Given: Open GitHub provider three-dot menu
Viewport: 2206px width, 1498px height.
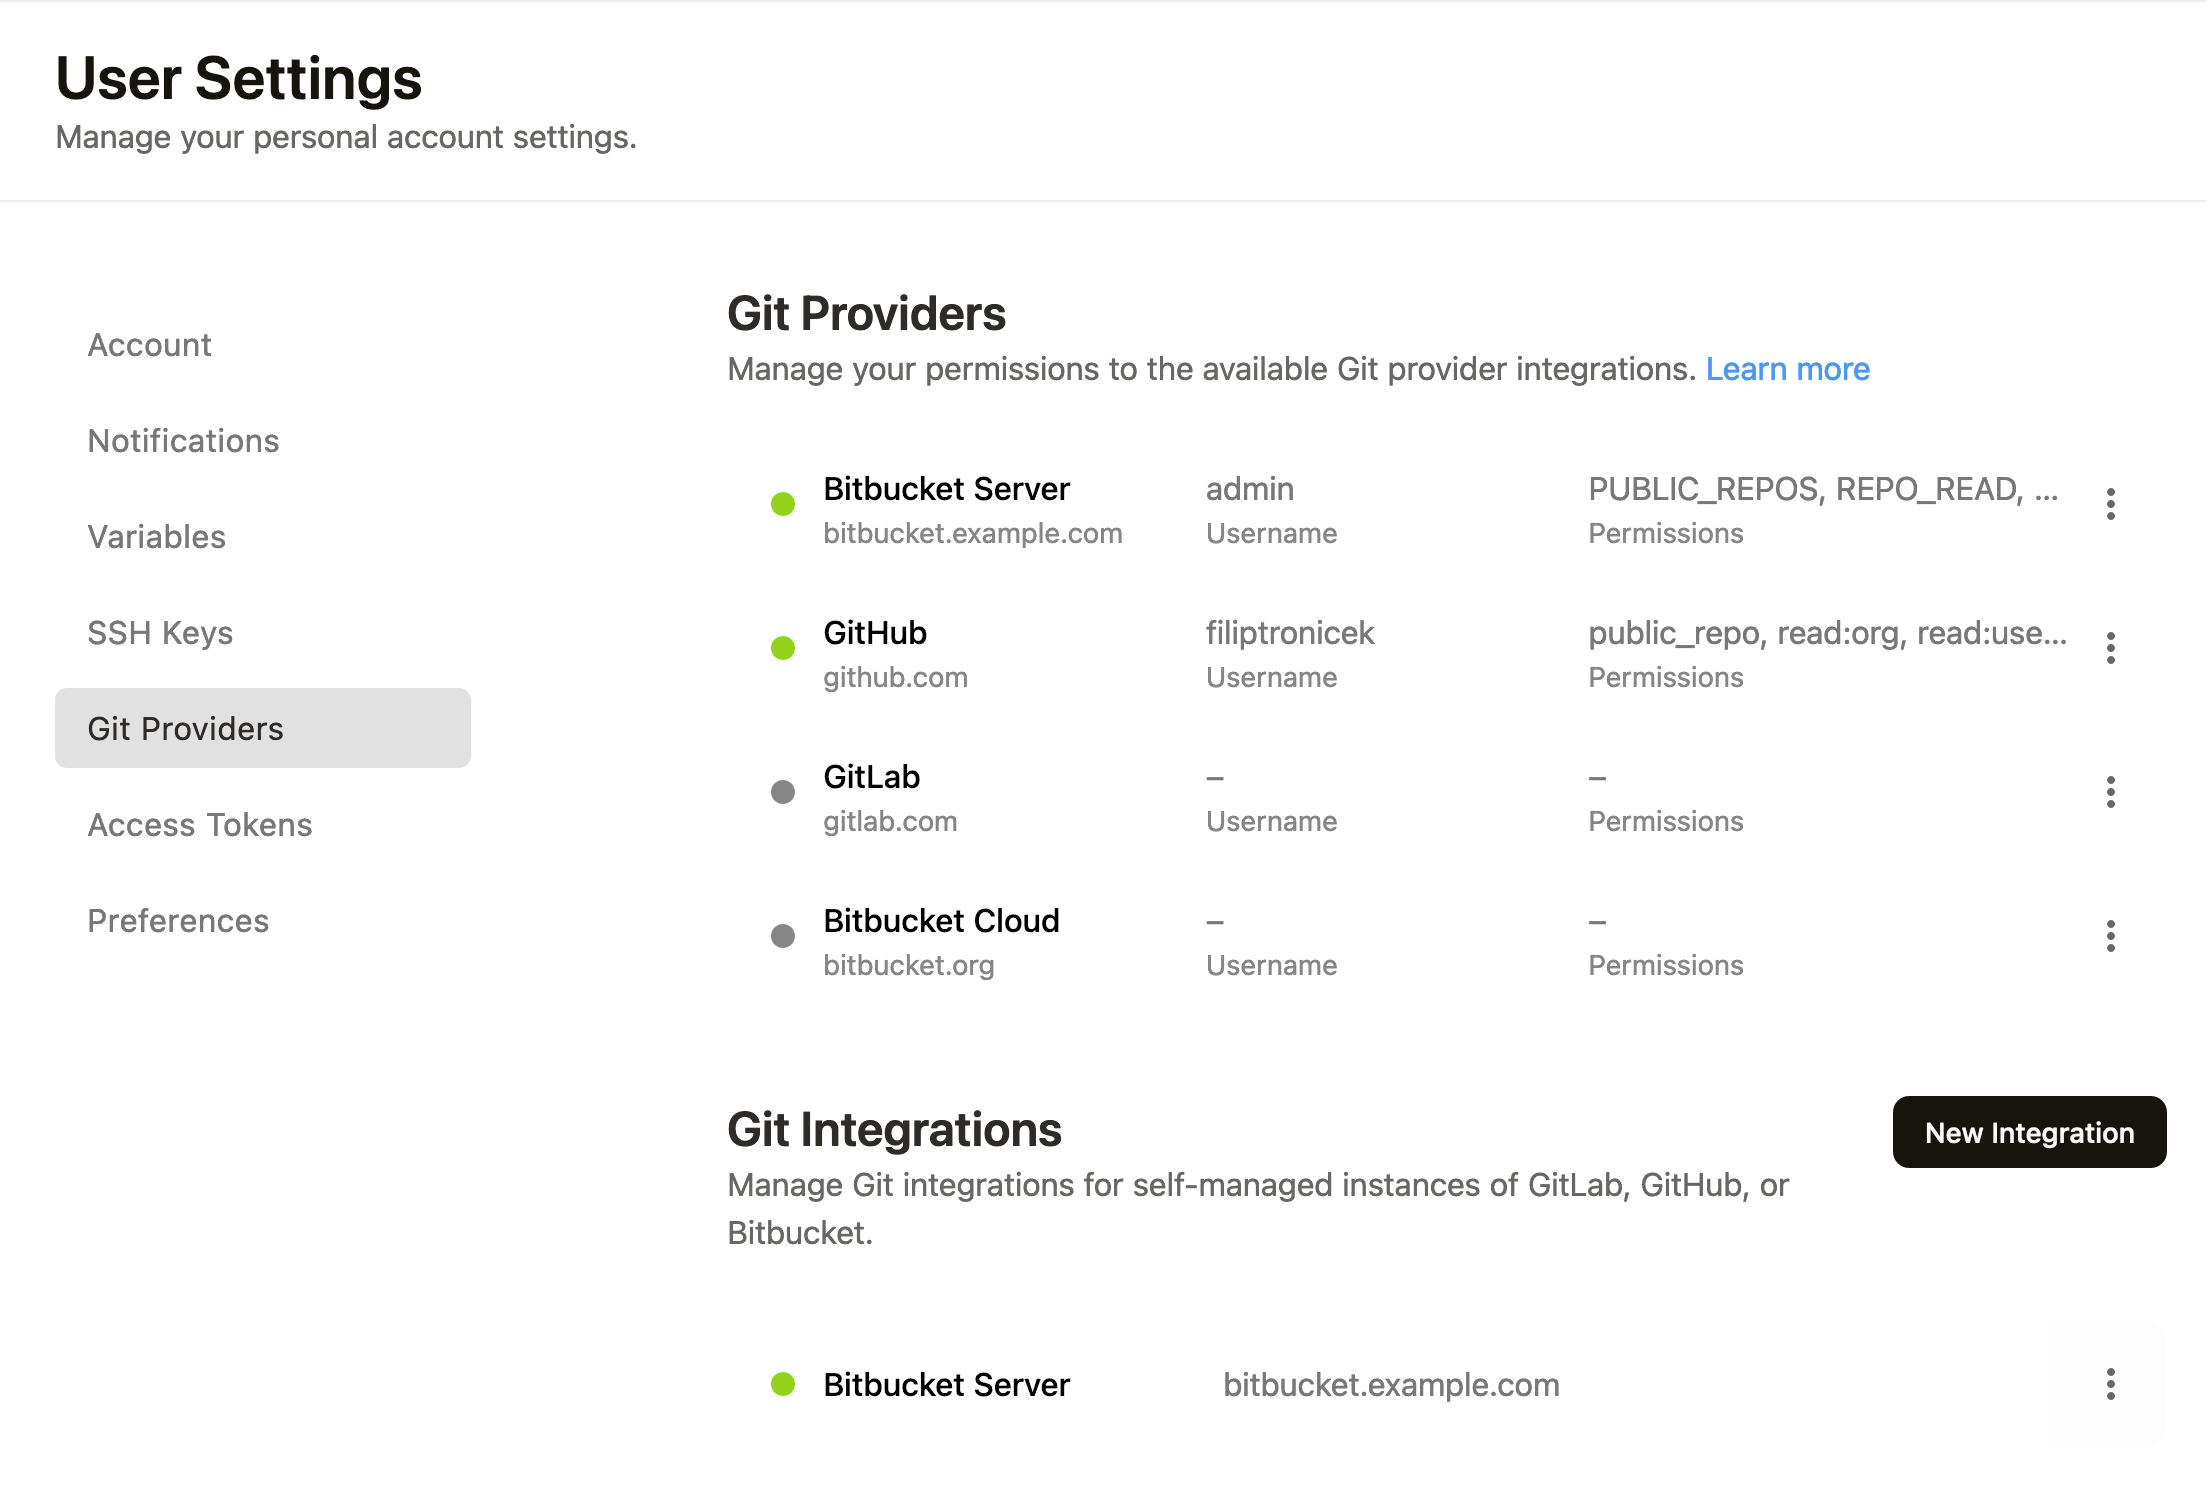Looking at the screenshot, I should click(x=2110, y=648).
